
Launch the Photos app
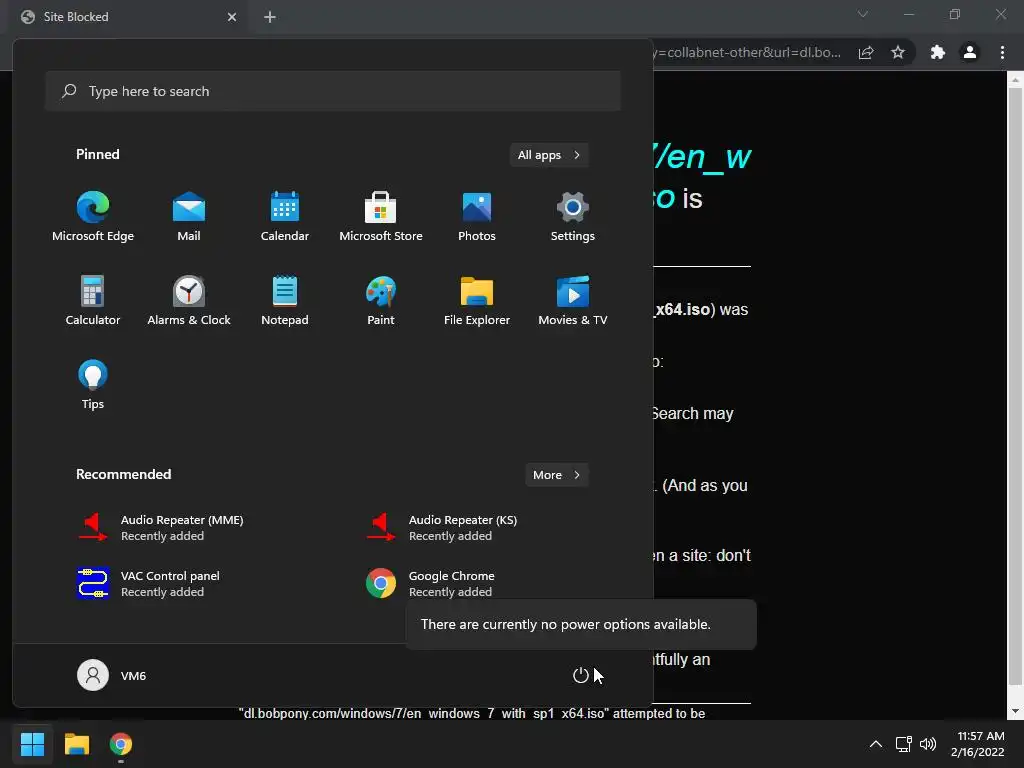(x=477, y=217)
